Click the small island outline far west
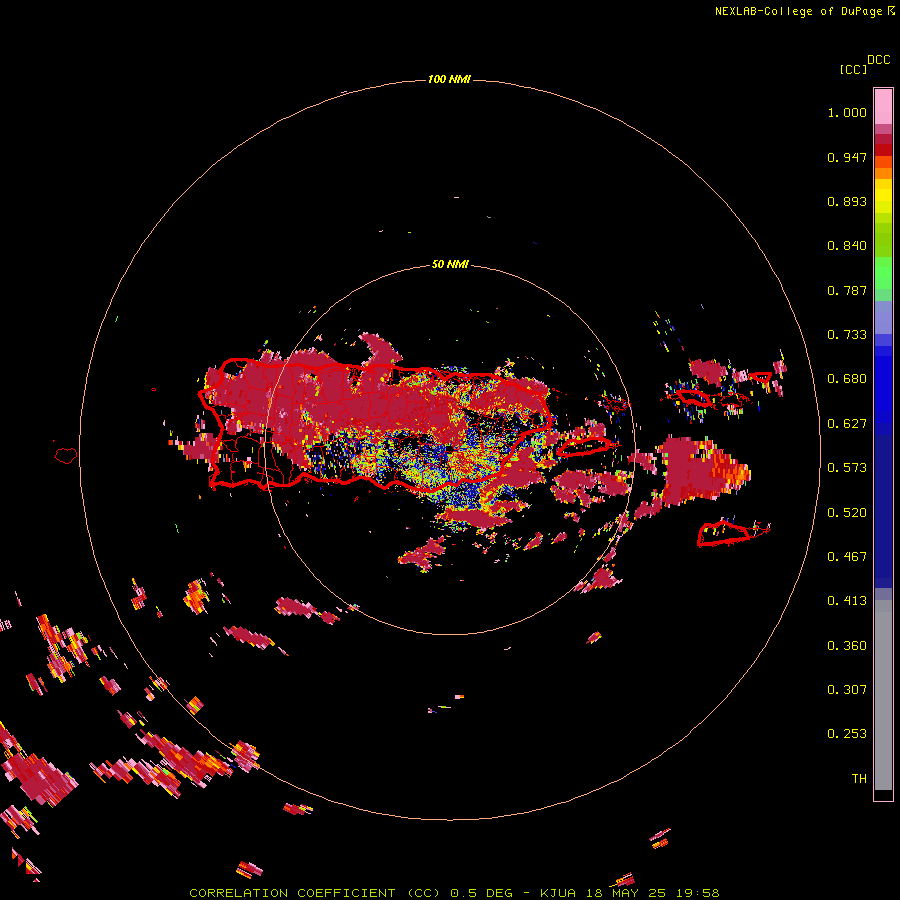This screenshot has height=900, width=900. [66, 455]
